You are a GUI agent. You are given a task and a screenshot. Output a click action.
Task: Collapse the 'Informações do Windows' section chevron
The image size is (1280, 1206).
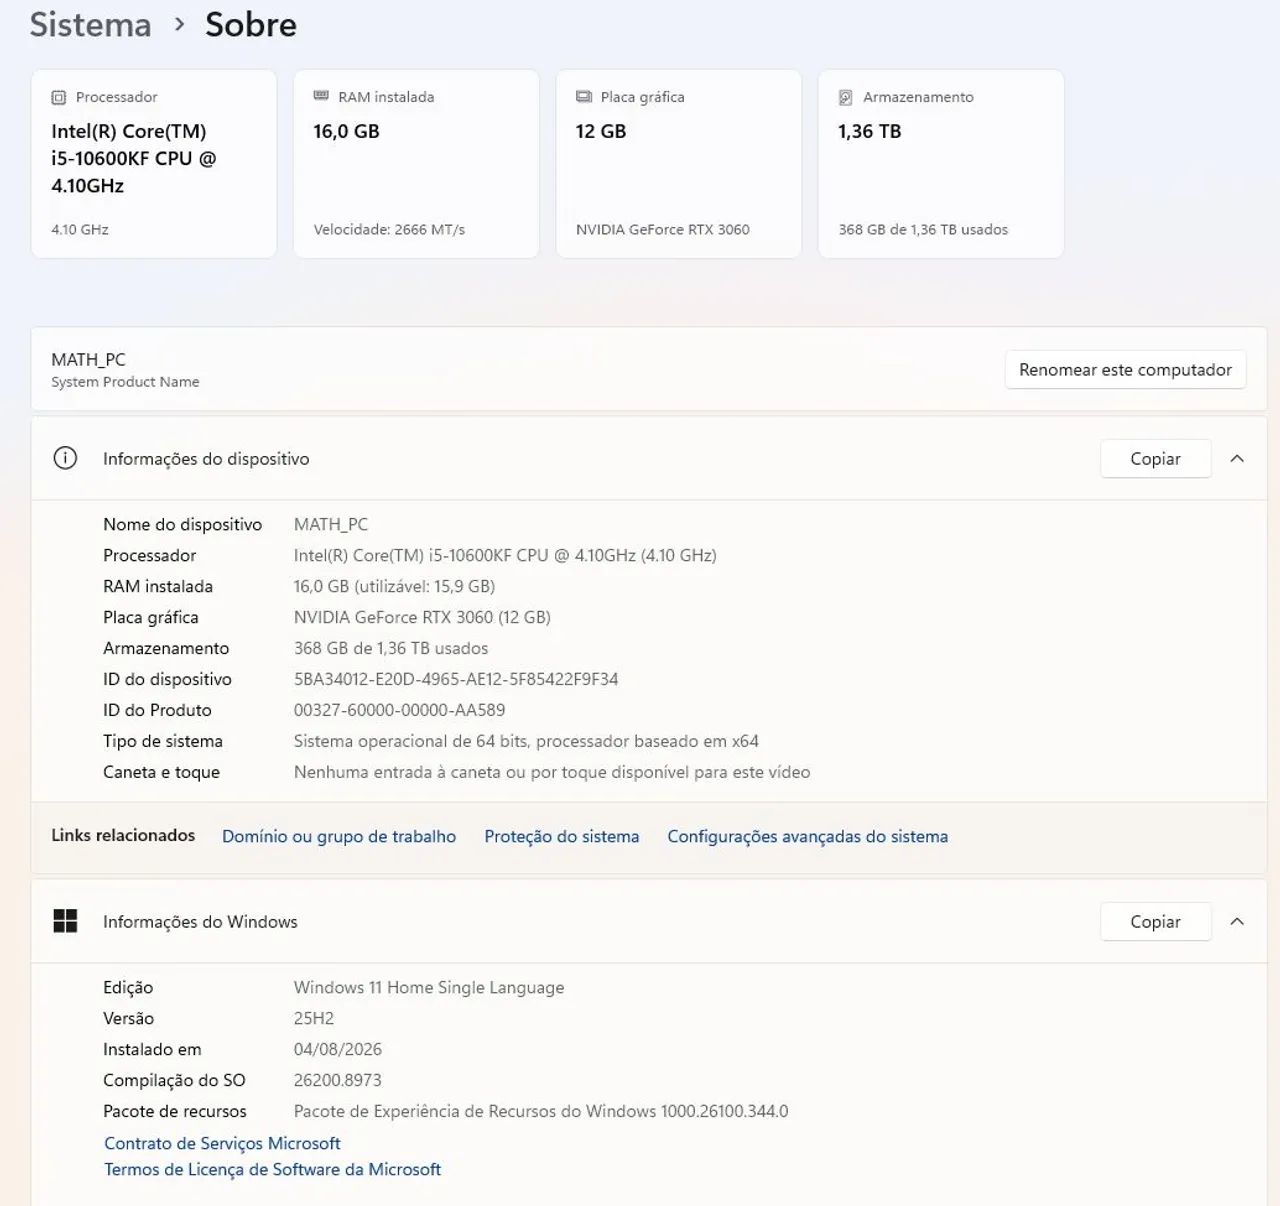pos(1237,921)
